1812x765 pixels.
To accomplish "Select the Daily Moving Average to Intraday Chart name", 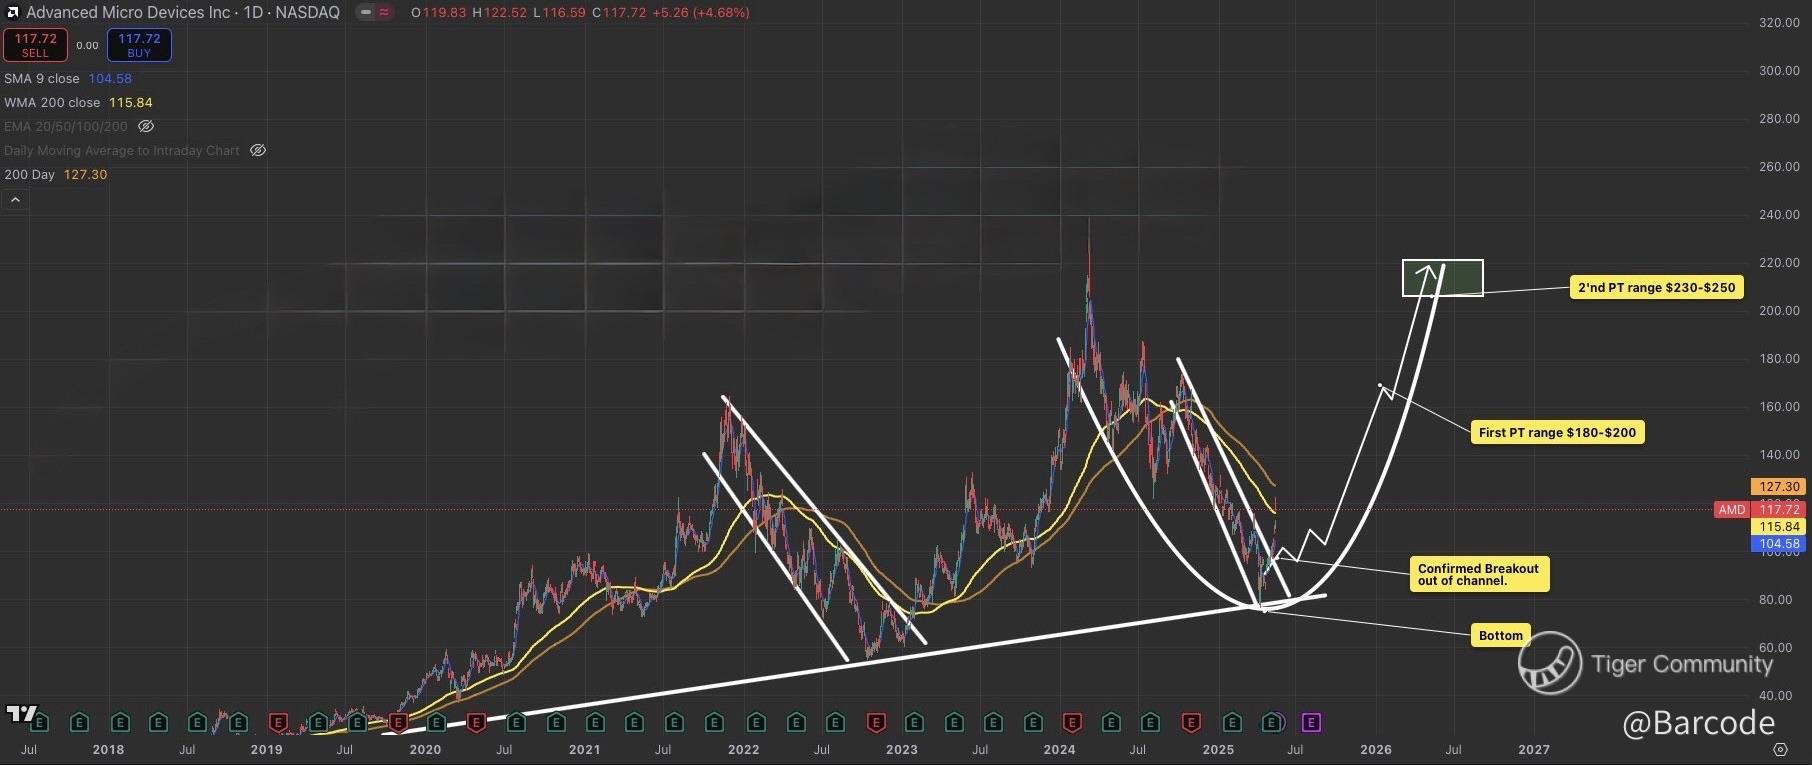I will (x=122, y=151).
